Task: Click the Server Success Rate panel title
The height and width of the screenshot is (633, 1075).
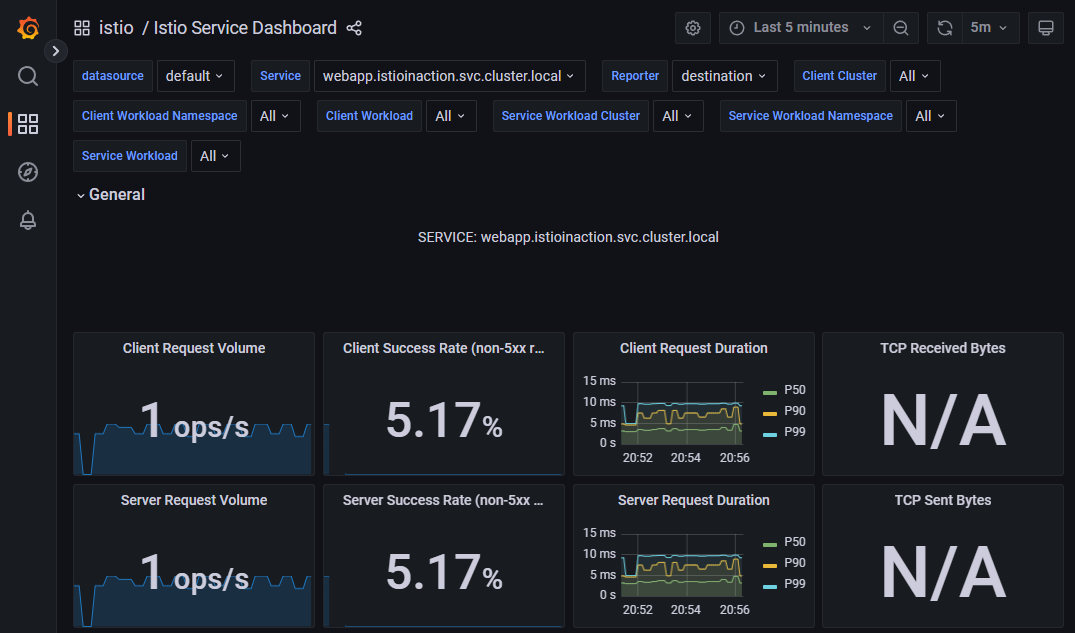Action: tap(443, 501)
